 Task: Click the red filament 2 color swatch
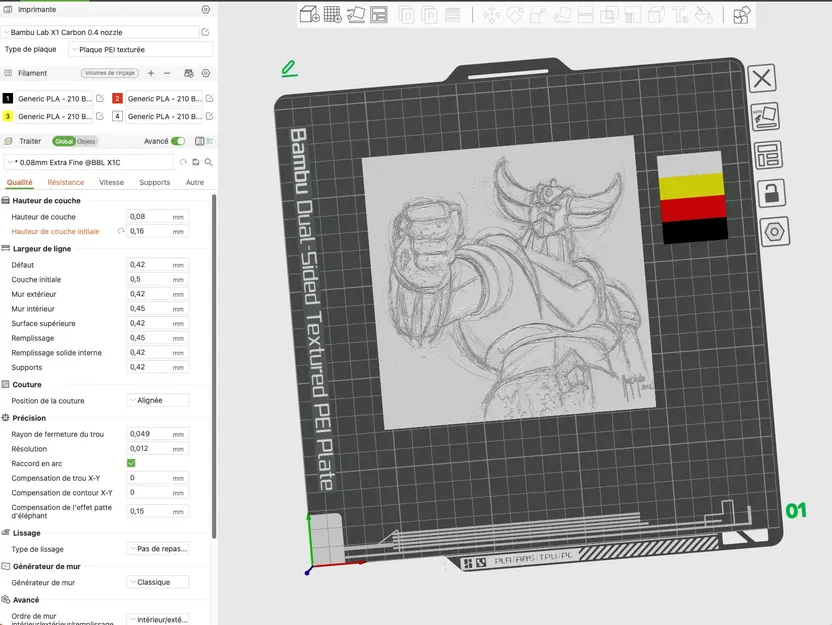click(117, 98)
